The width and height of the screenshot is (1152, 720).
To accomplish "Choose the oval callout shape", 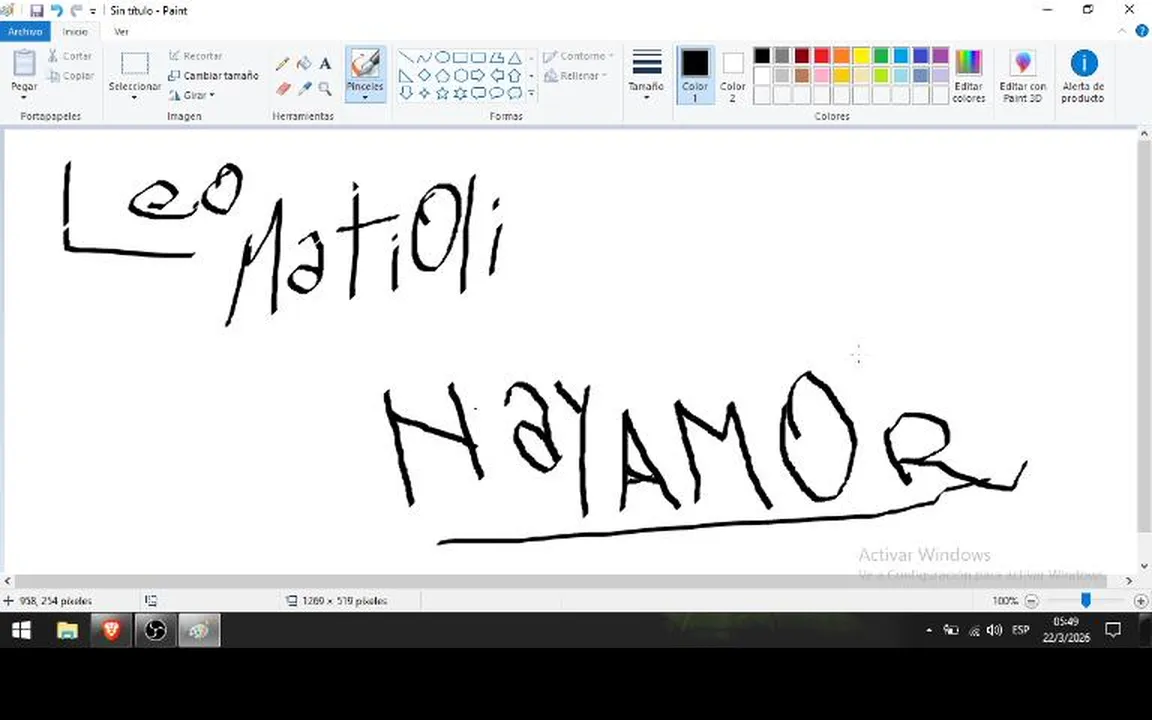I will (x=497, y=93).
